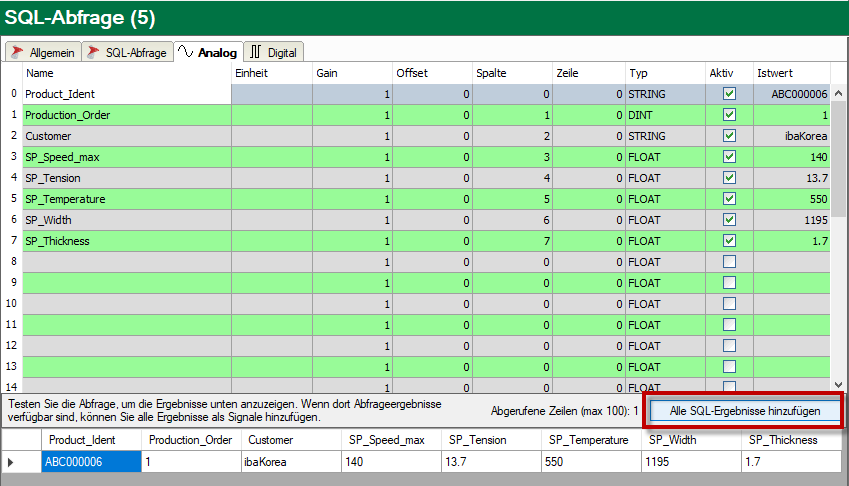Click the Gain column header
Image resolution: width=849 pixels, height=486 pixels.
coord(352,73)
